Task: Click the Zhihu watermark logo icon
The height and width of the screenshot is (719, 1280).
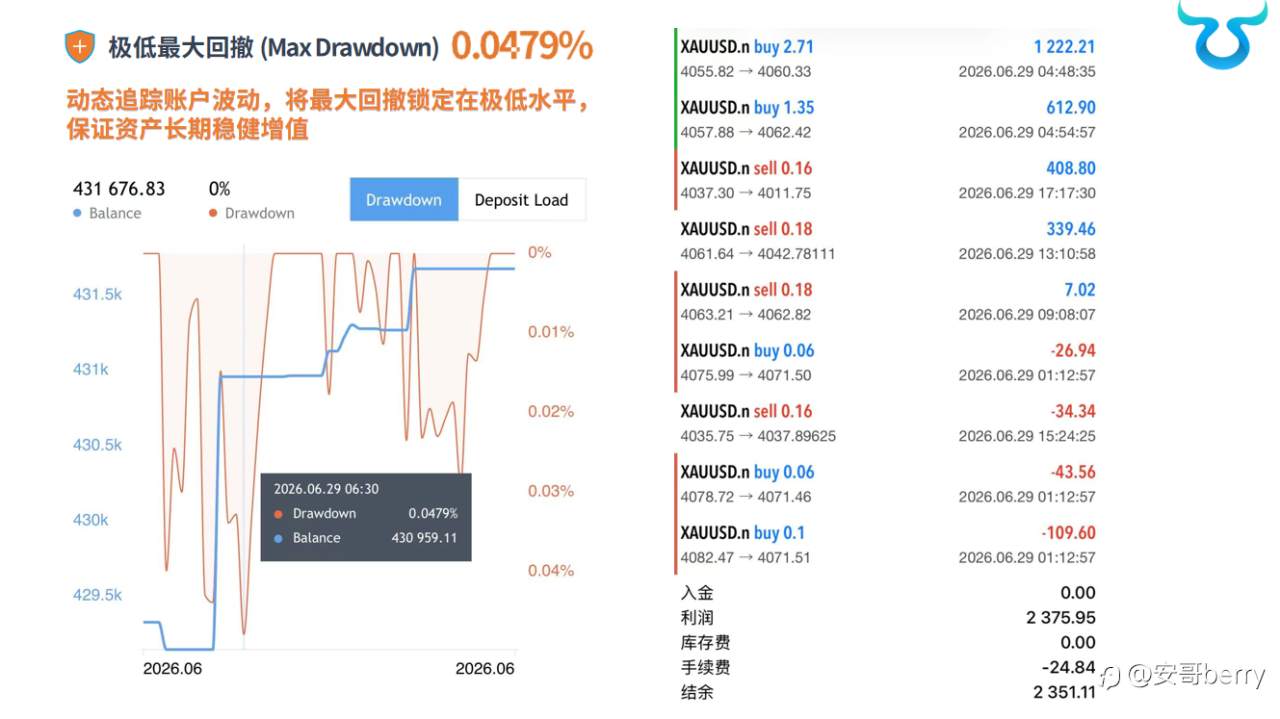Action: (1112, 676)
